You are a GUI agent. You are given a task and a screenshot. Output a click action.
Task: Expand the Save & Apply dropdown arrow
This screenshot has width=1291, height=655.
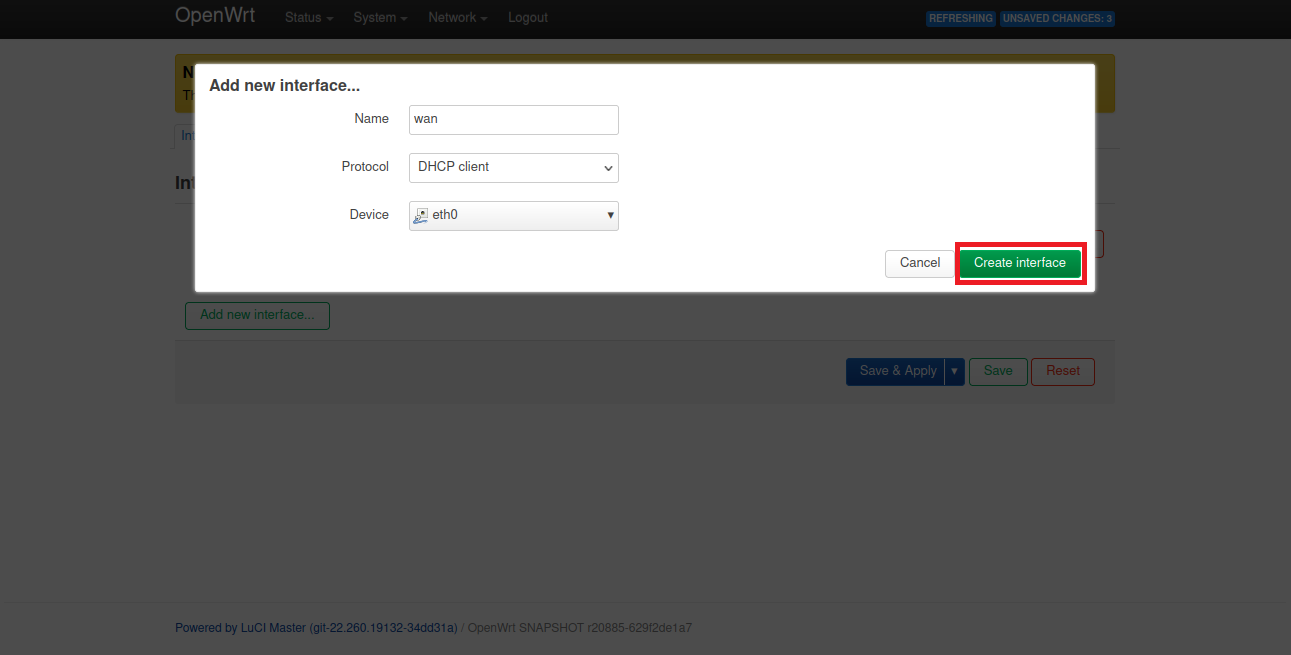[x=954, y=371]
